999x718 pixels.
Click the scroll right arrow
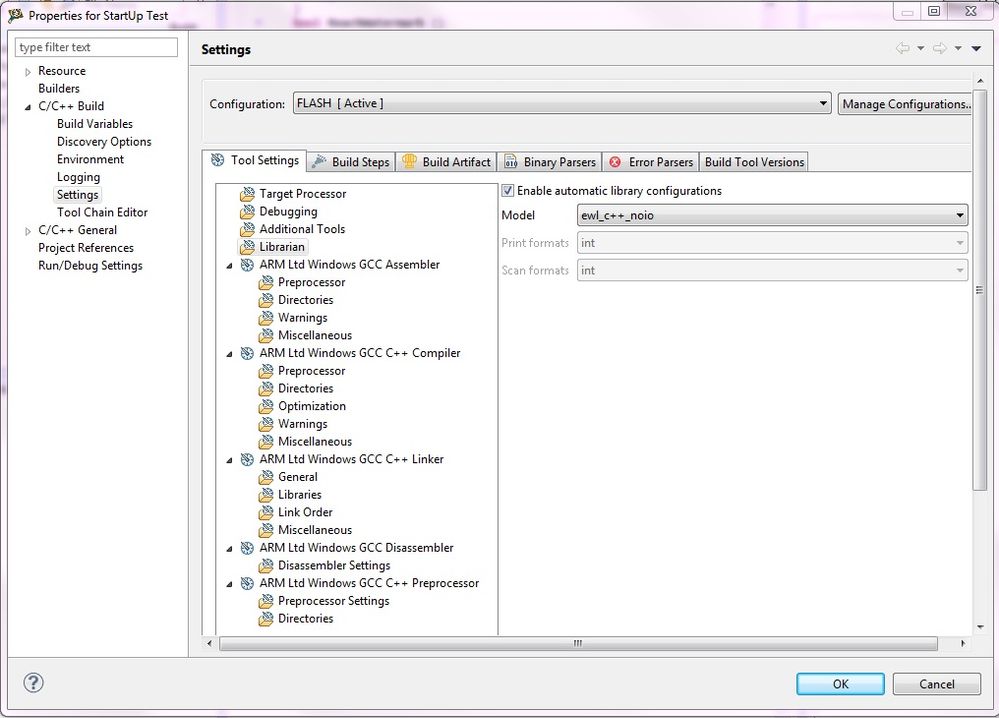click(963, 643)
